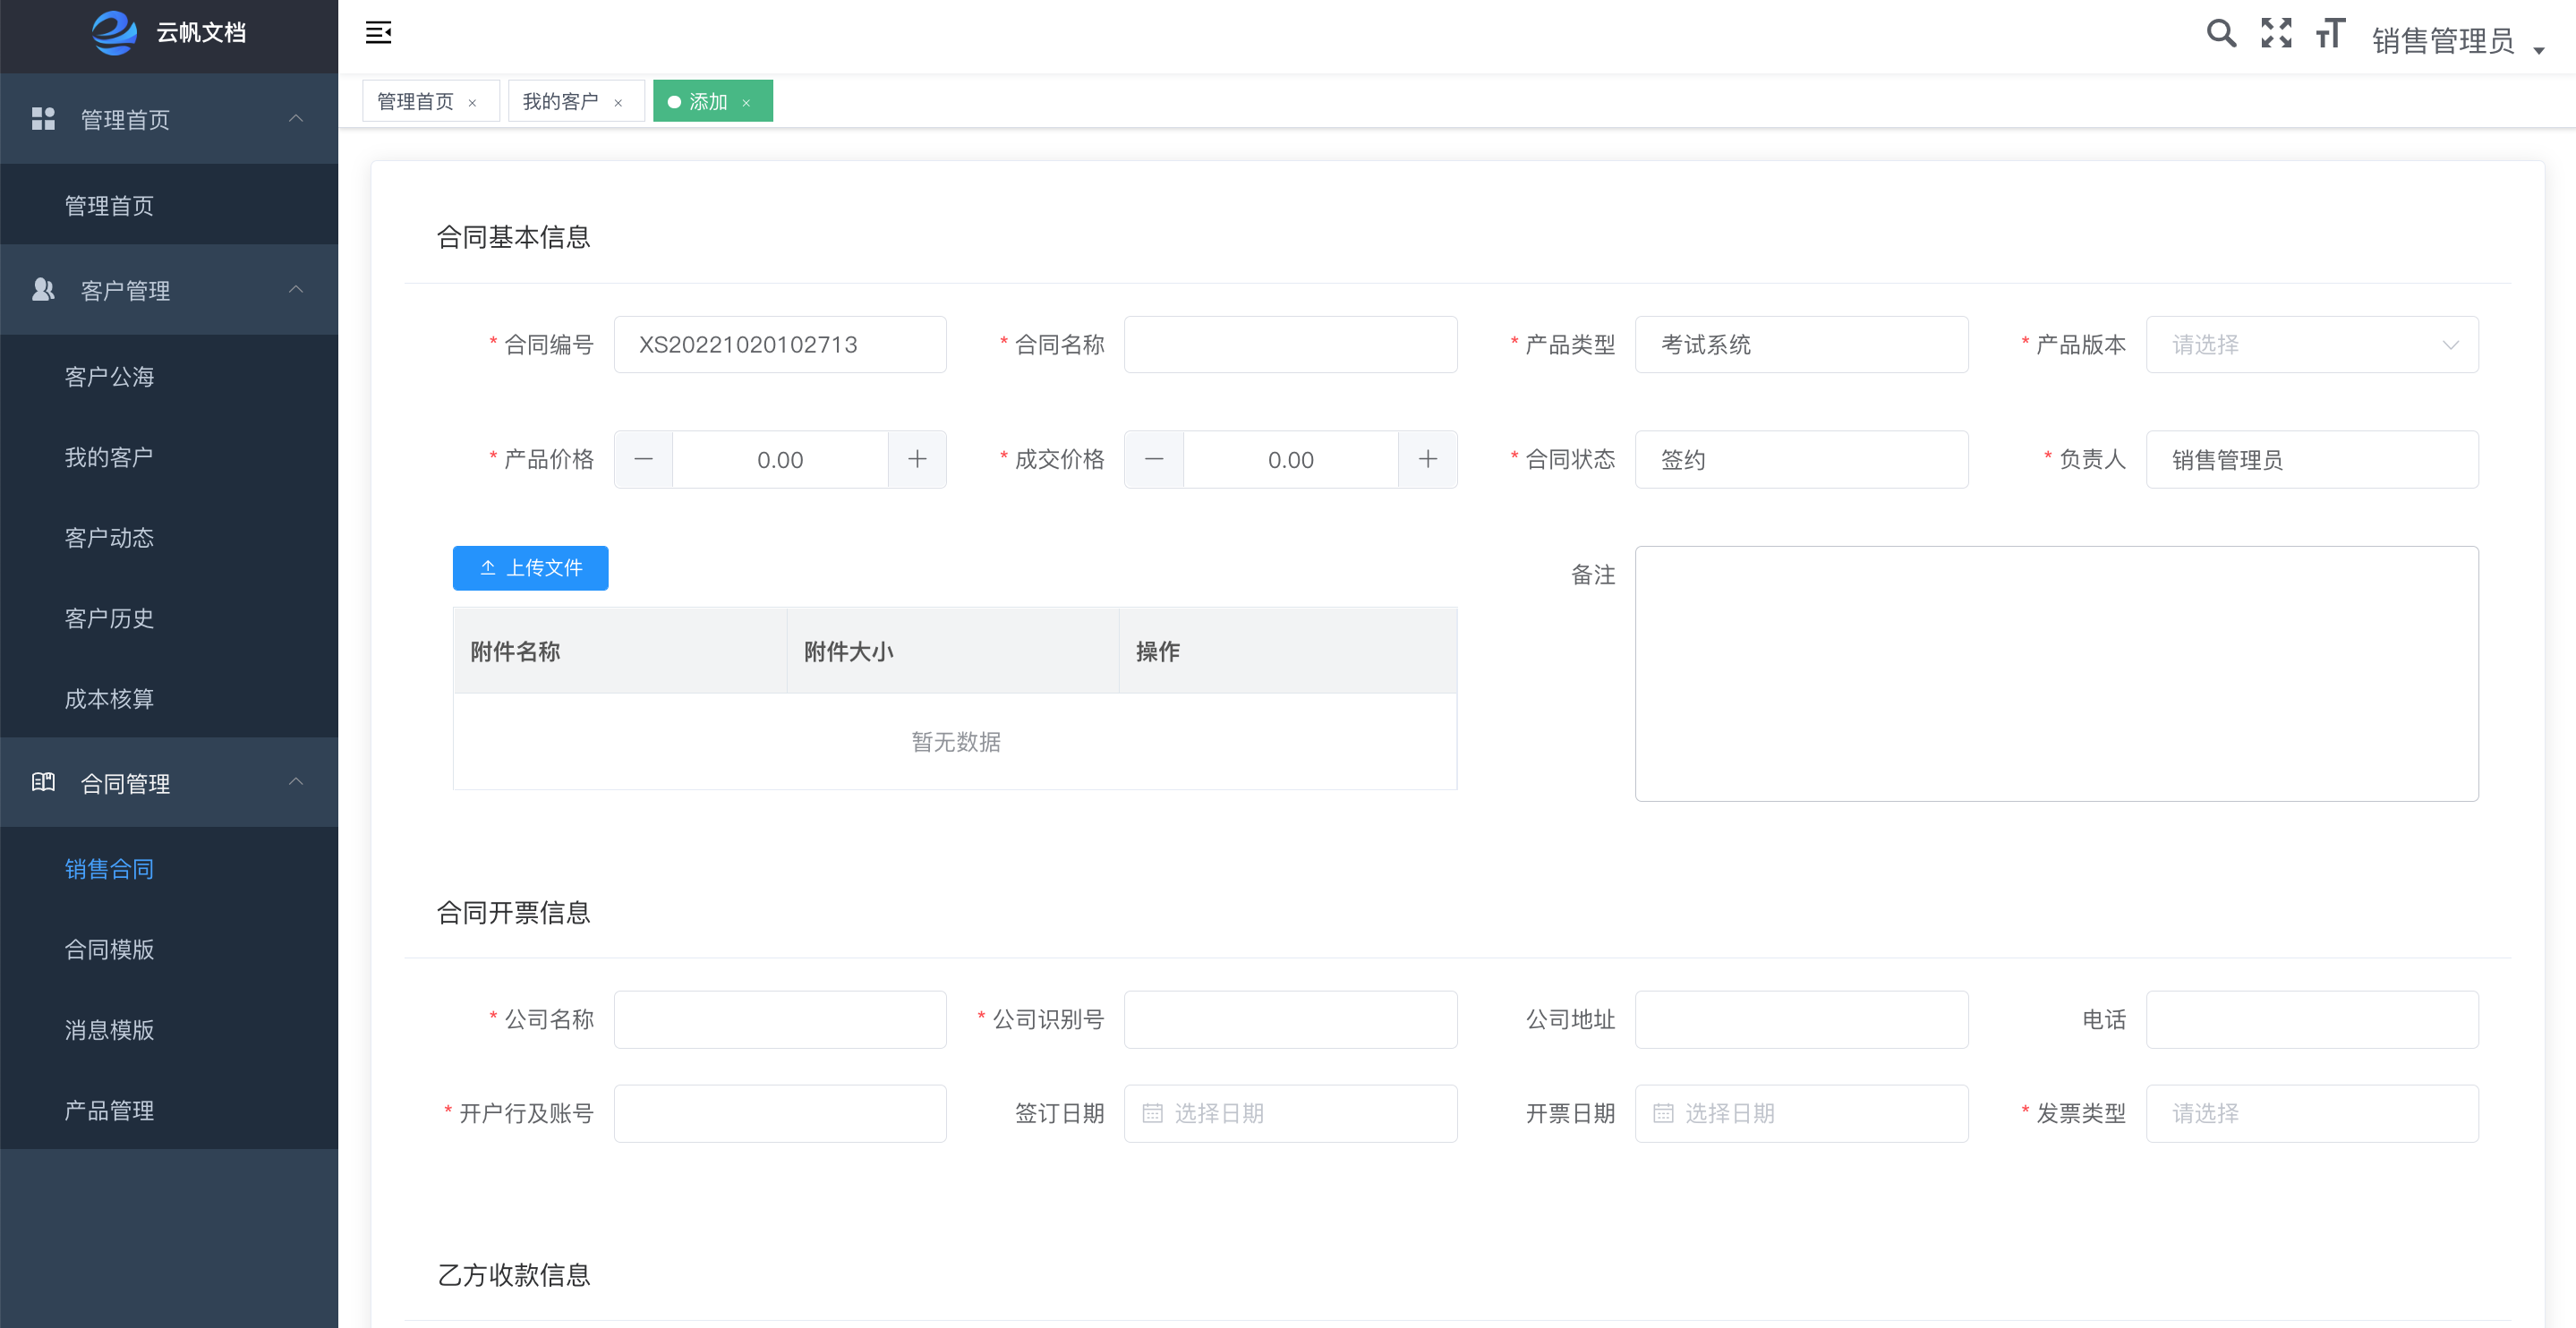Viewport: 2576px width, 1328px height.
Task: Click the 产品价格 value field
Action: coord(780,460)
